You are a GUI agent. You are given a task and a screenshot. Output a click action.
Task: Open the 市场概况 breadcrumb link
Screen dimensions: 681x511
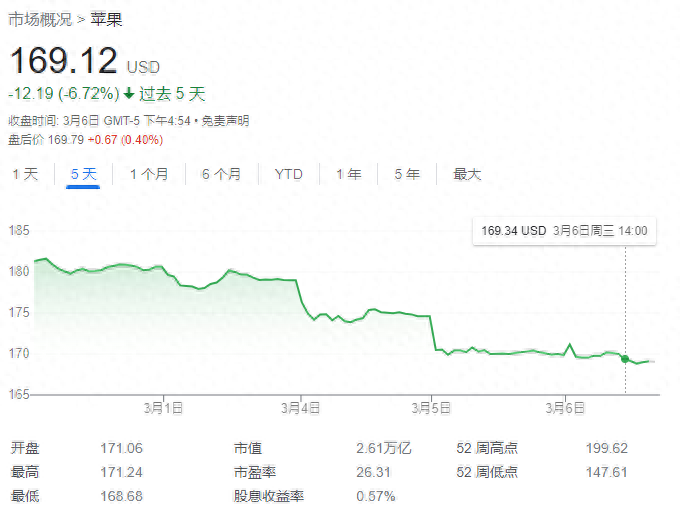pyautogui.click(x=40, y=20)
